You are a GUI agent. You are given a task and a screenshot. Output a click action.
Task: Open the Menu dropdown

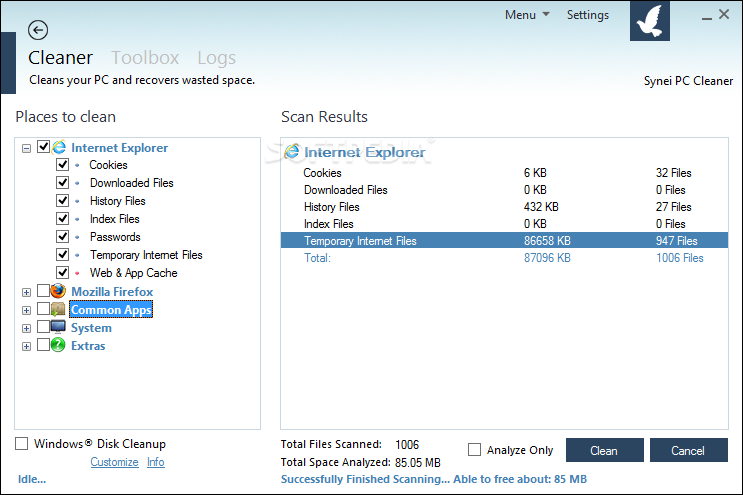point(527,15)
